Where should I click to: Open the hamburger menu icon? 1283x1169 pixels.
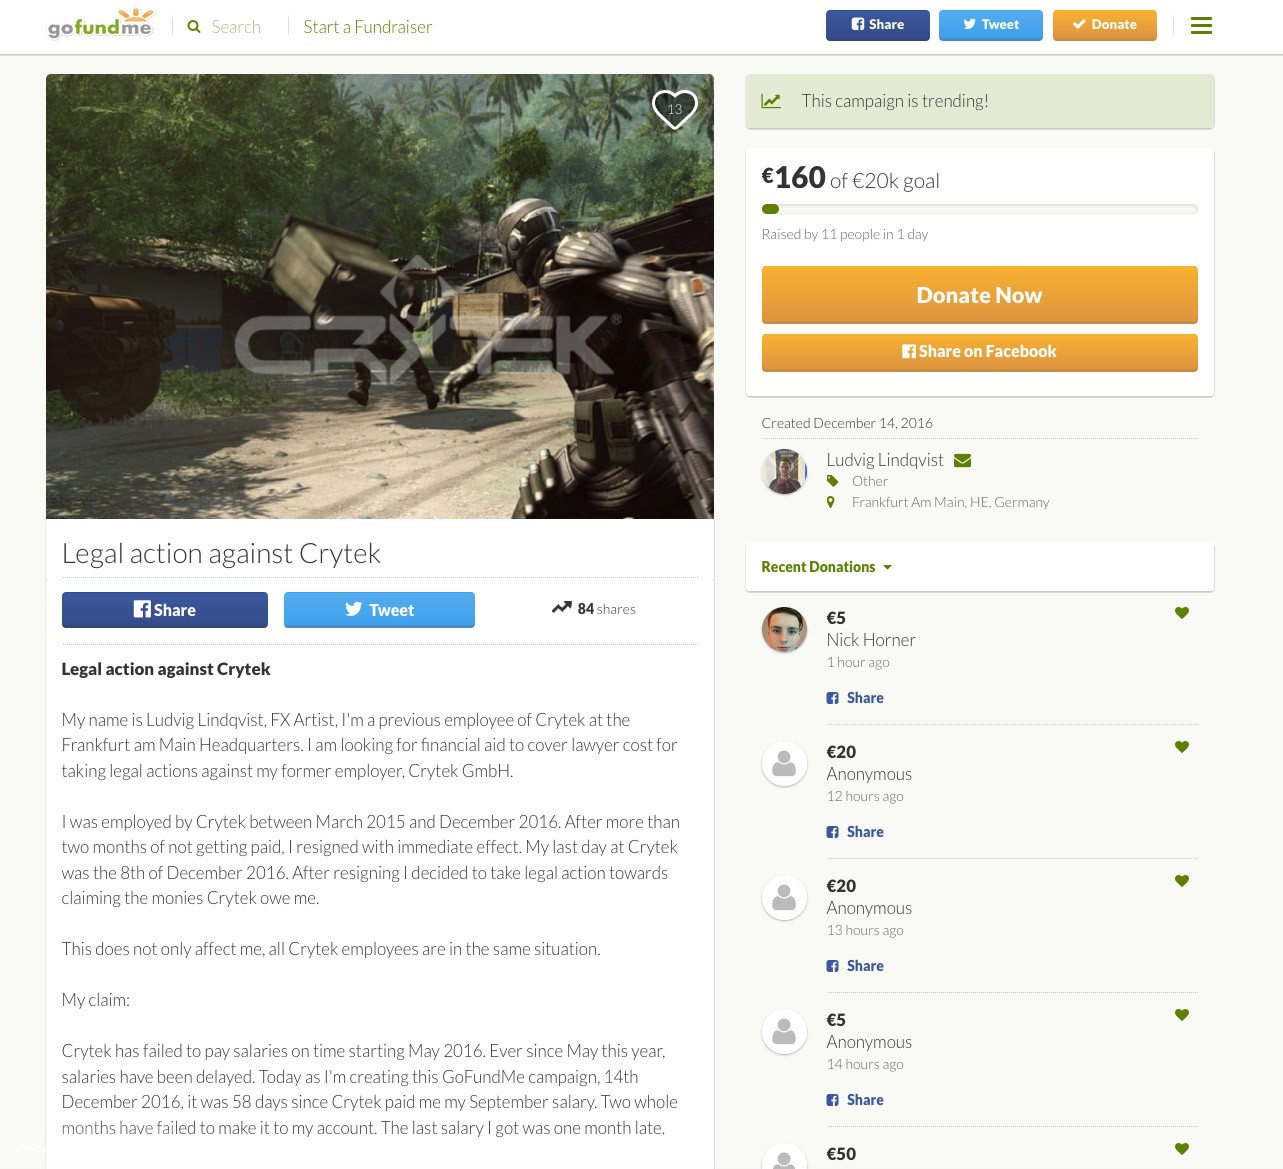[1201, 26]
